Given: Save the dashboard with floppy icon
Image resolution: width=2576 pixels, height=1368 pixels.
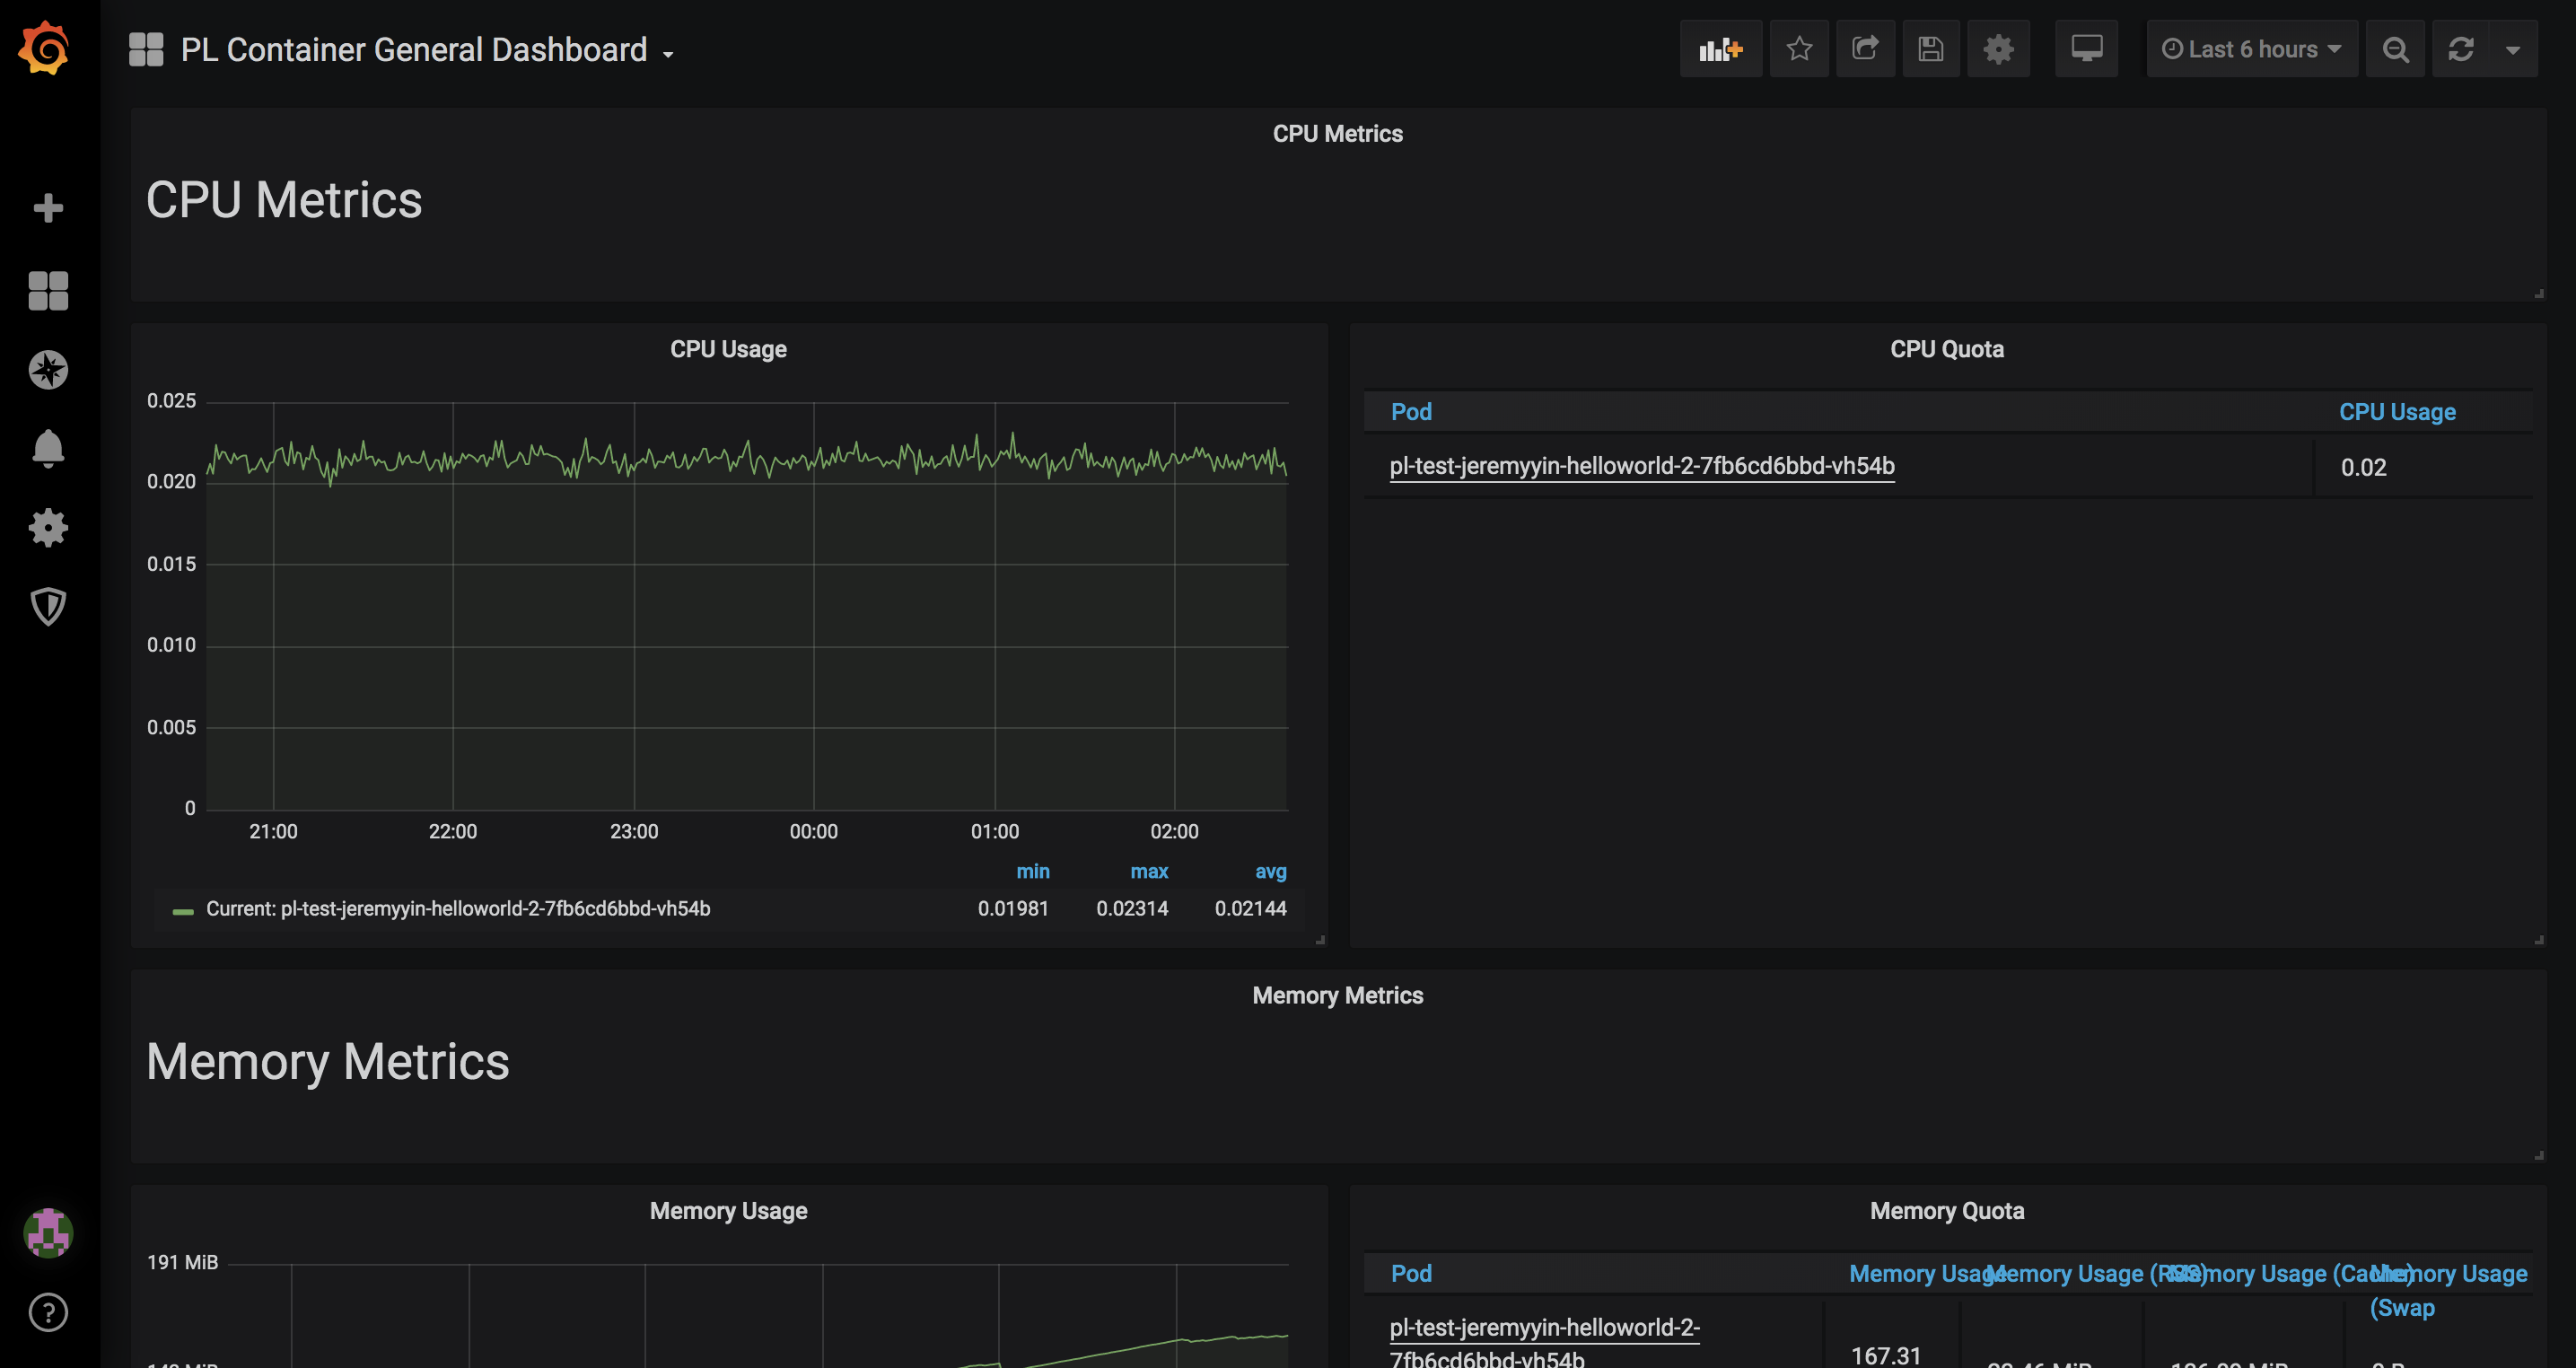Looking at the screenshot, I should coord(1931,49).
